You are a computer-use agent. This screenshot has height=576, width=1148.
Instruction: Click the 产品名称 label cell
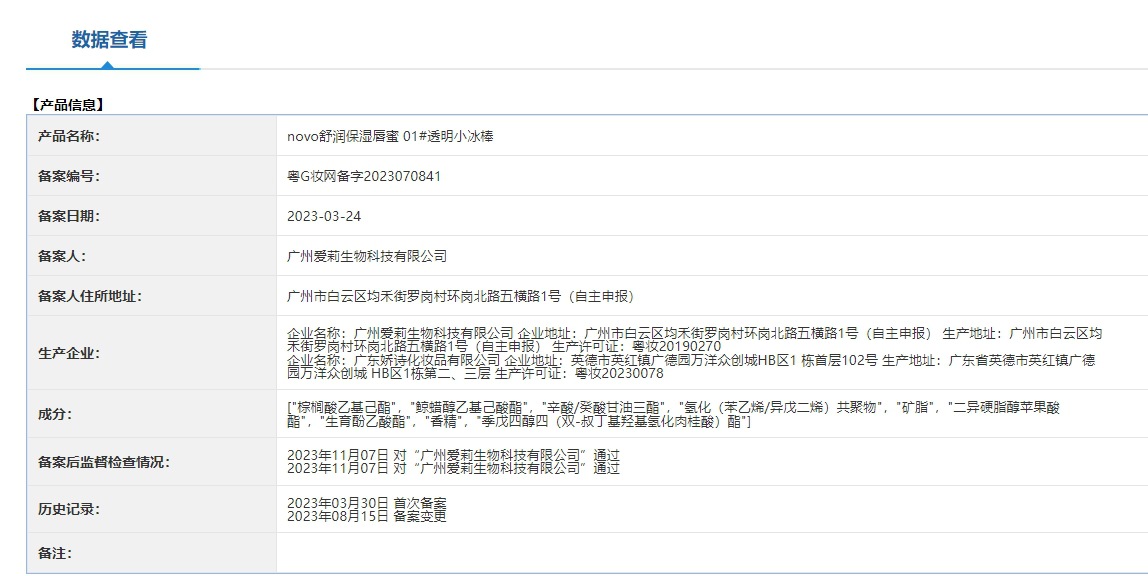coord(152,136)
